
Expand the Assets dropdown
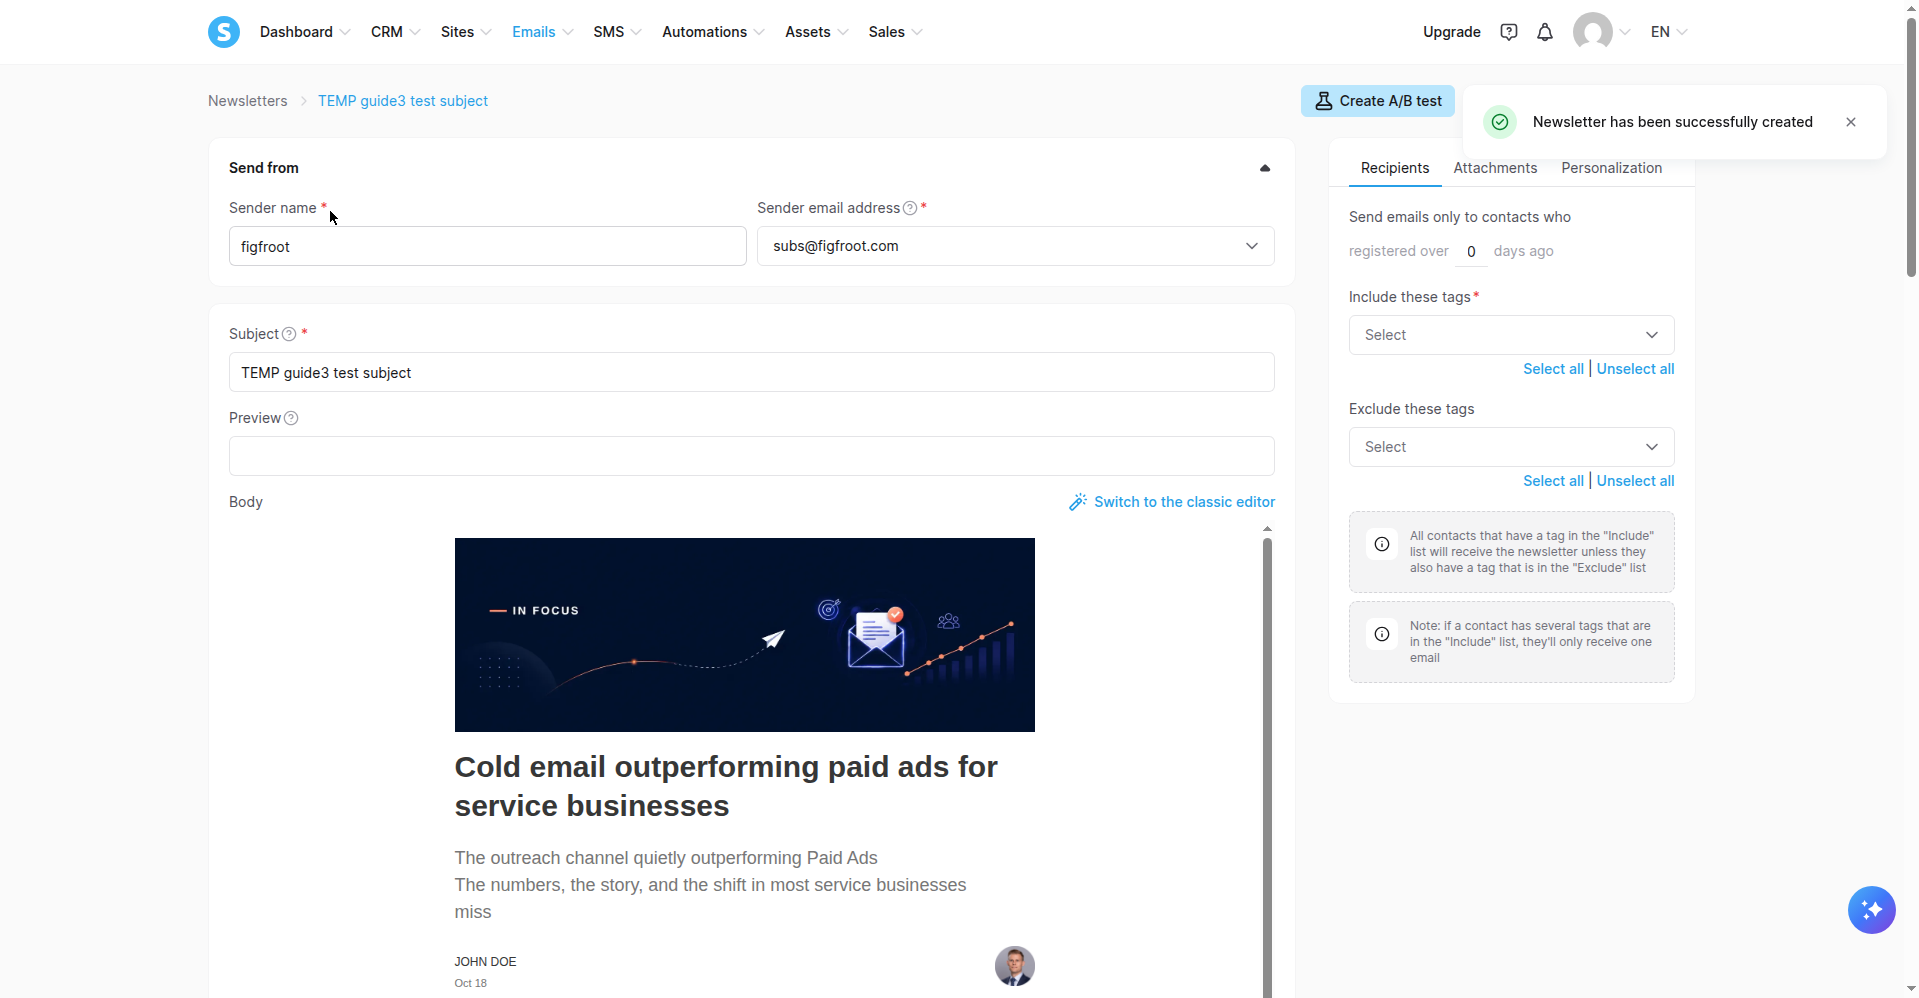pyautogui.click(x=816, y=32)
